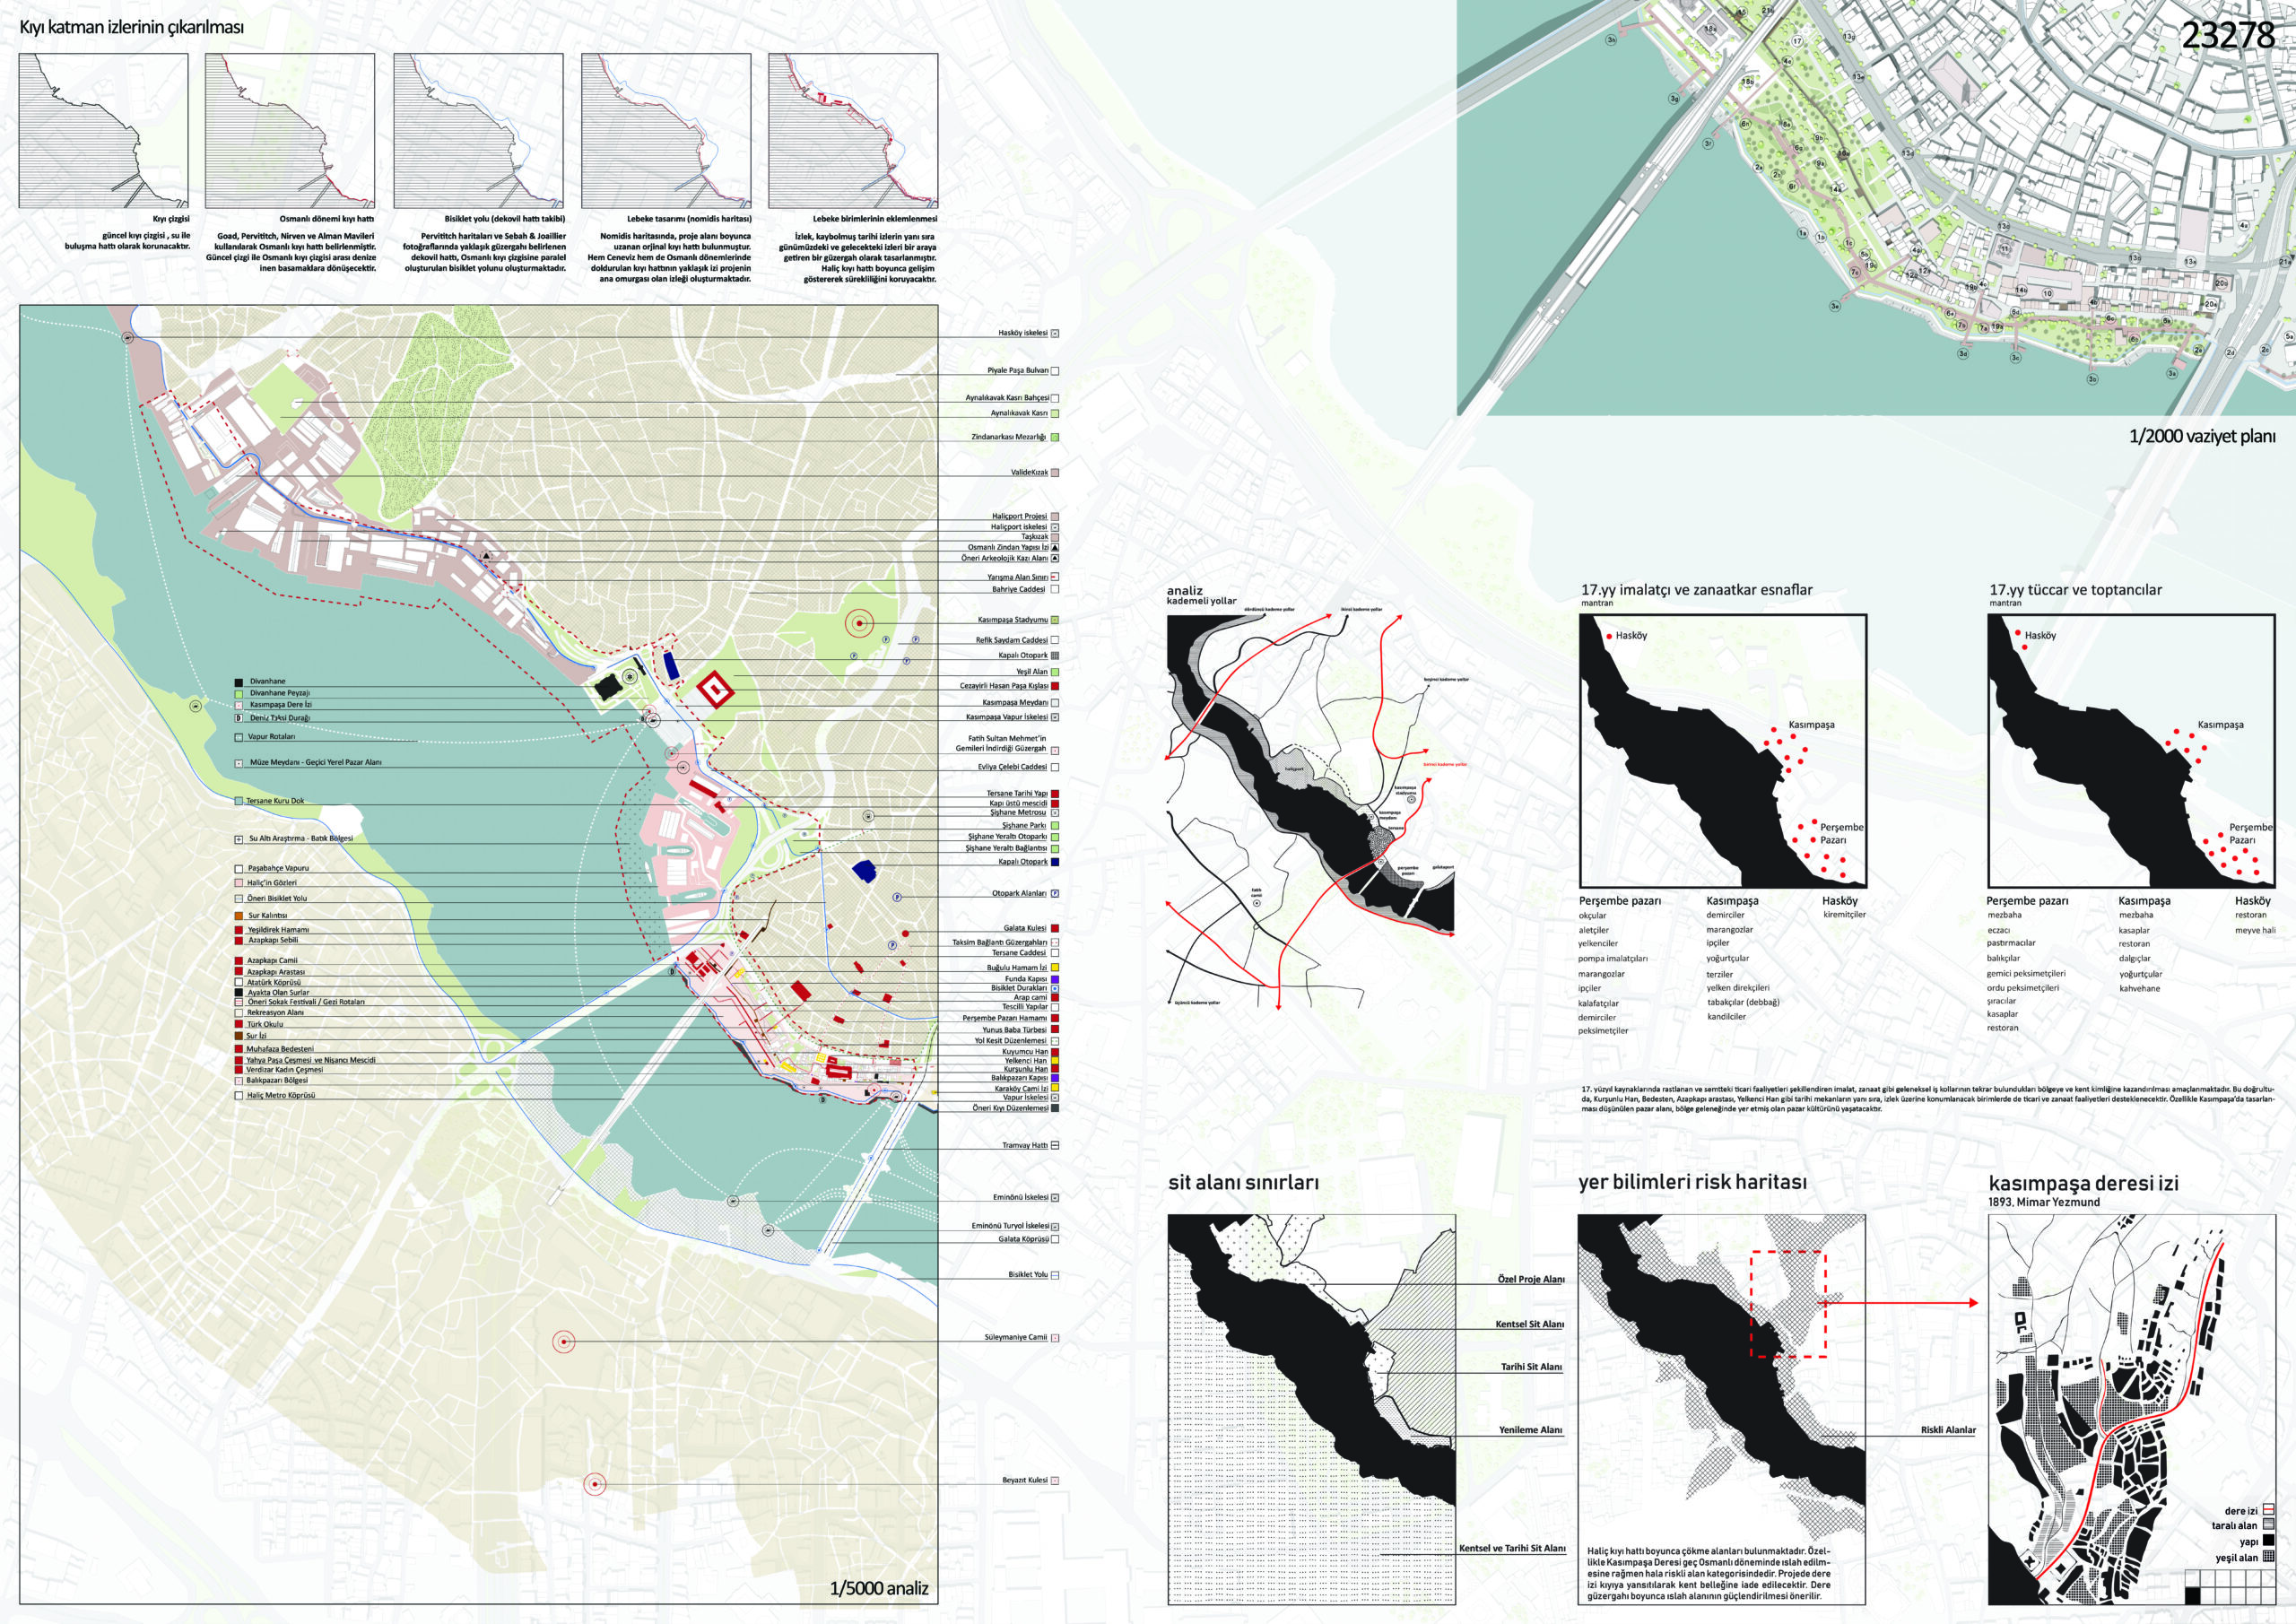Image resolution: width=2296 pixels, height=1624 pixels.
Task: Click the Galata Köprüsü empty legend box
Action: [1055, 1239]
